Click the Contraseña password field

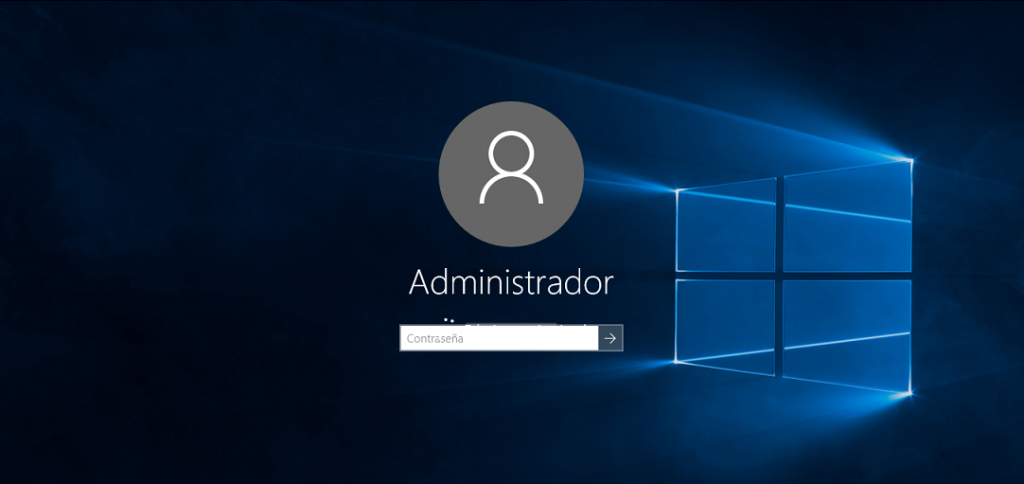[499, 338]
